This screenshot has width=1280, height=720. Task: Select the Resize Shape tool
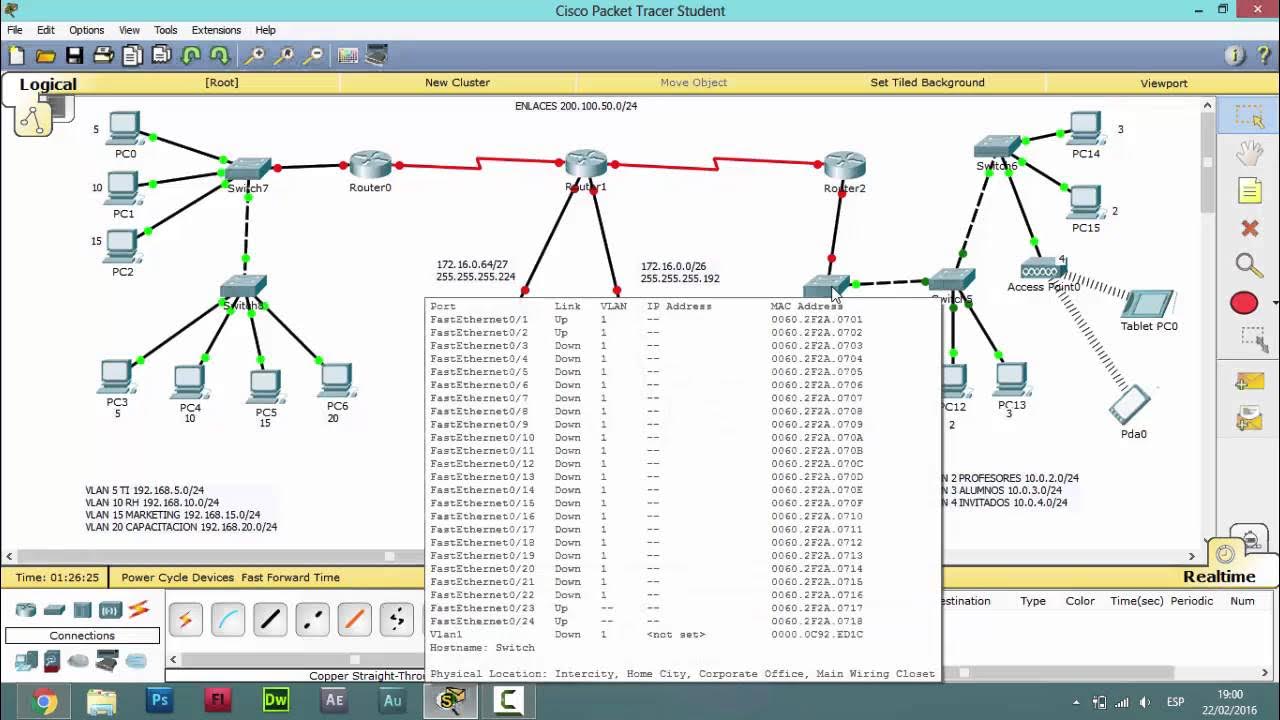[1252, 338]
